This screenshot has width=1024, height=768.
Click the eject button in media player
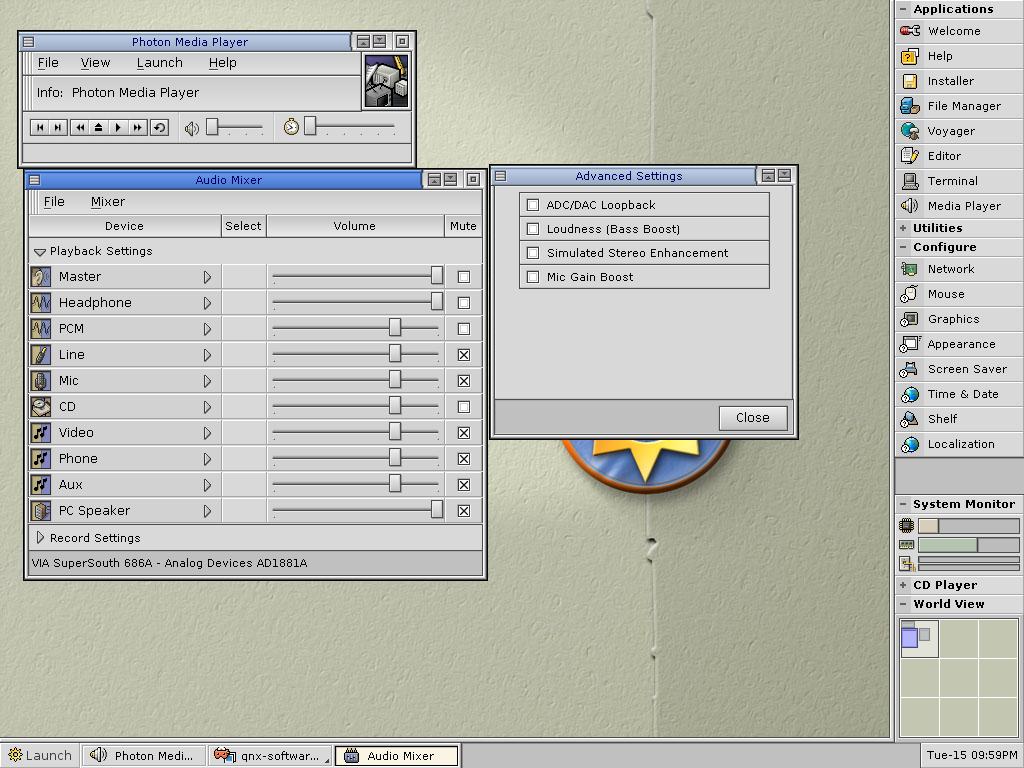[x=98, y=127]
